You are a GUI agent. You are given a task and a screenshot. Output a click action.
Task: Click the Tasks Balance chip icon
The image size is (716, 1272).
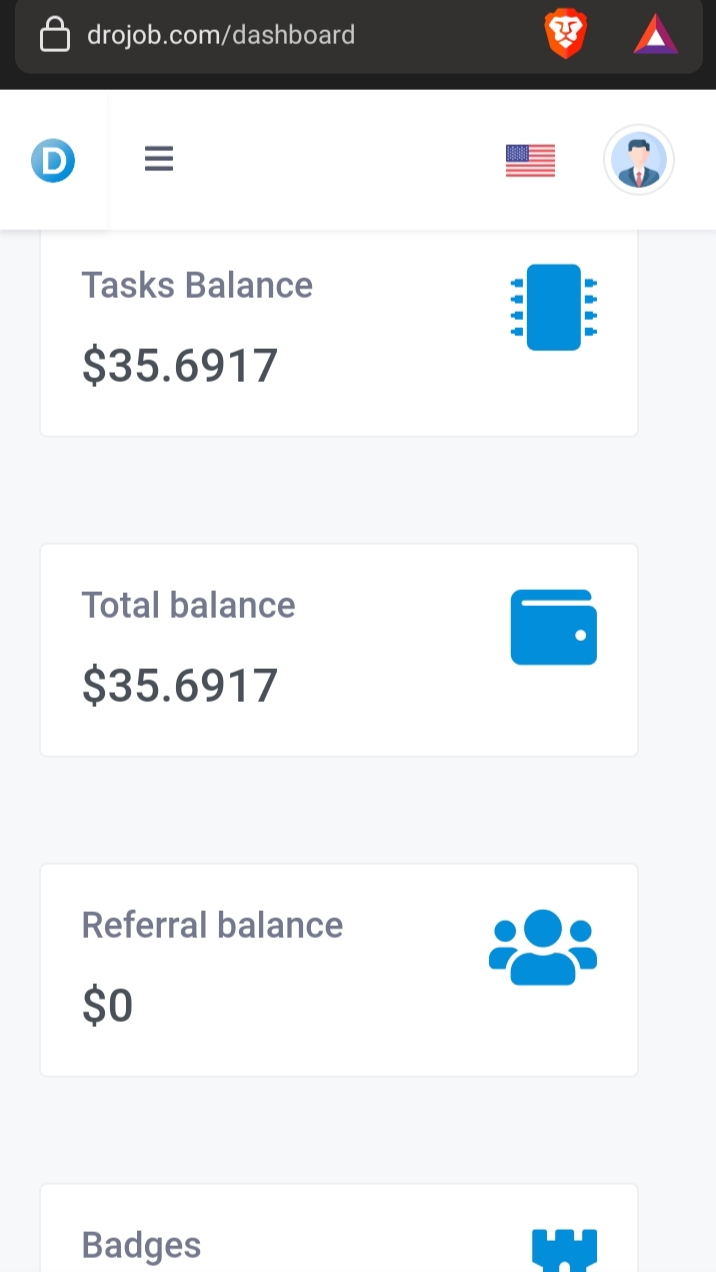point(553,307)
